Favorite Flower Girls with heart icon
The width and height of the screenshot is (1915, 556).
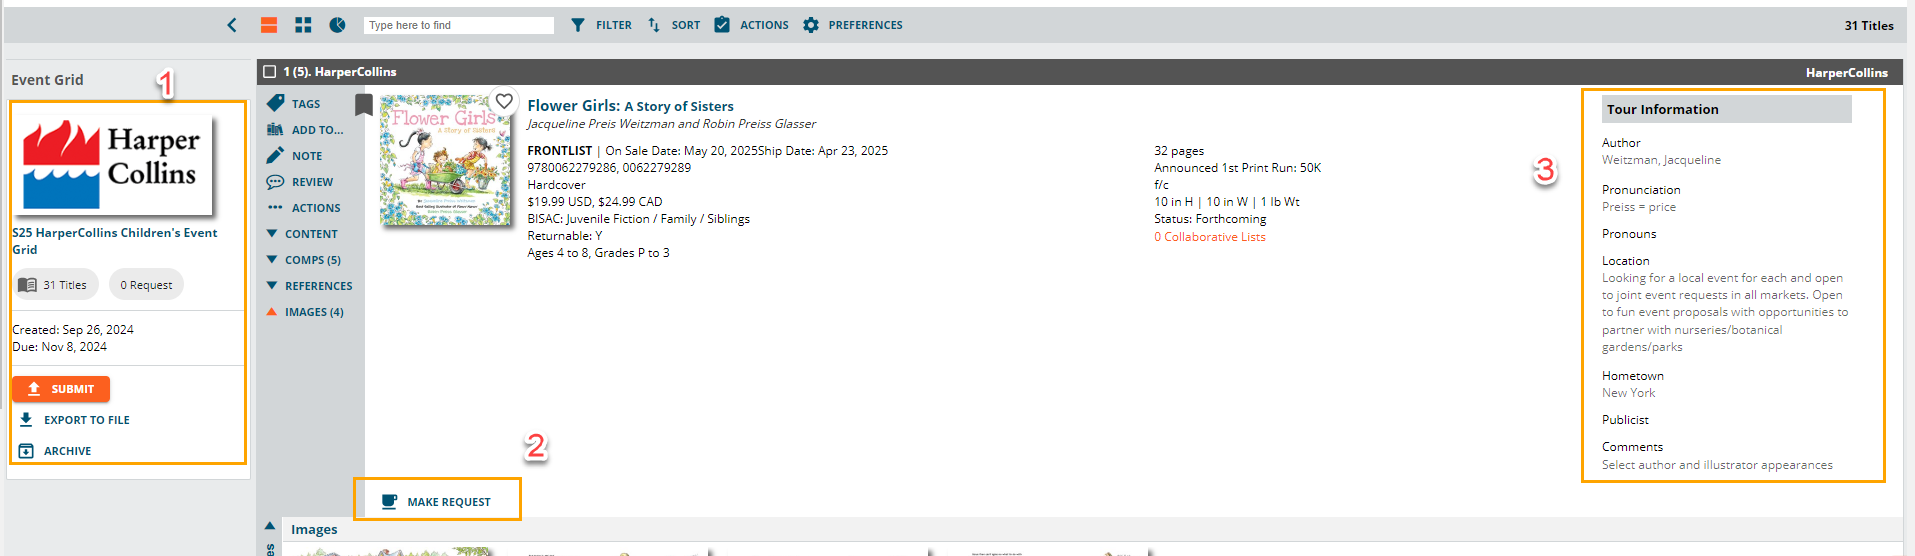point(504,101)
